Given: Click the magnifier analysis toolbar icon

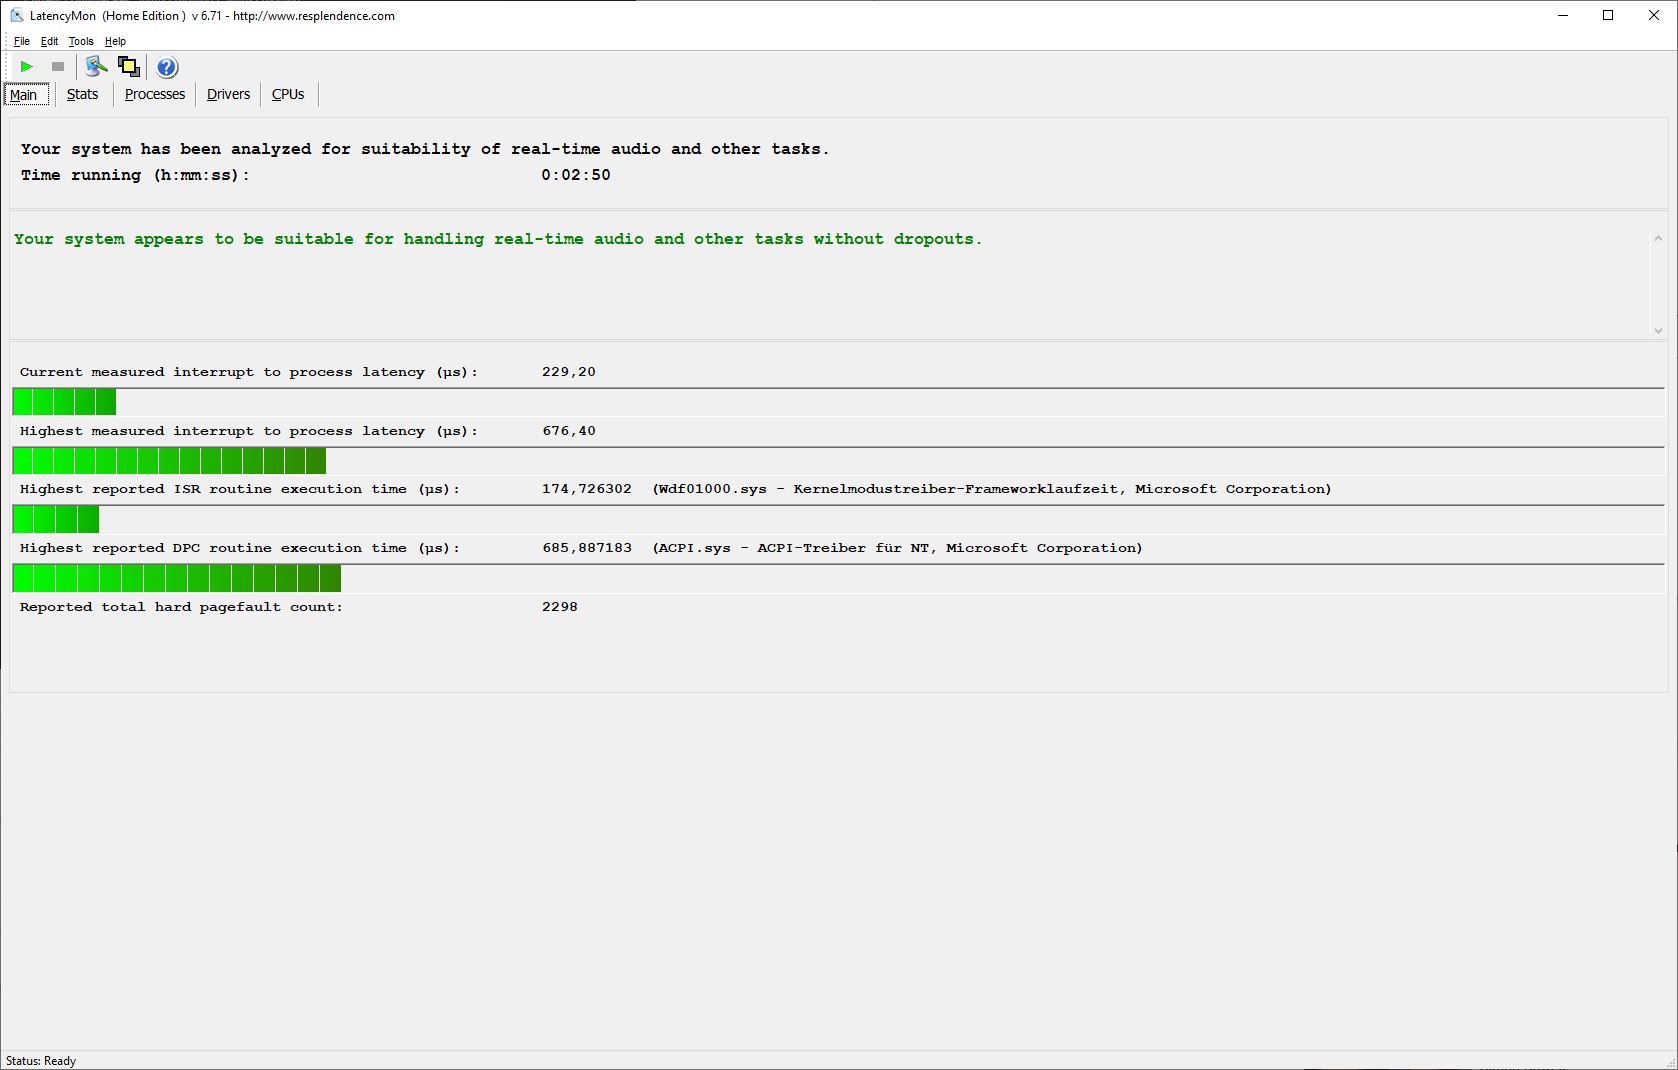Looking at the screenshot, I should point(96,67).
